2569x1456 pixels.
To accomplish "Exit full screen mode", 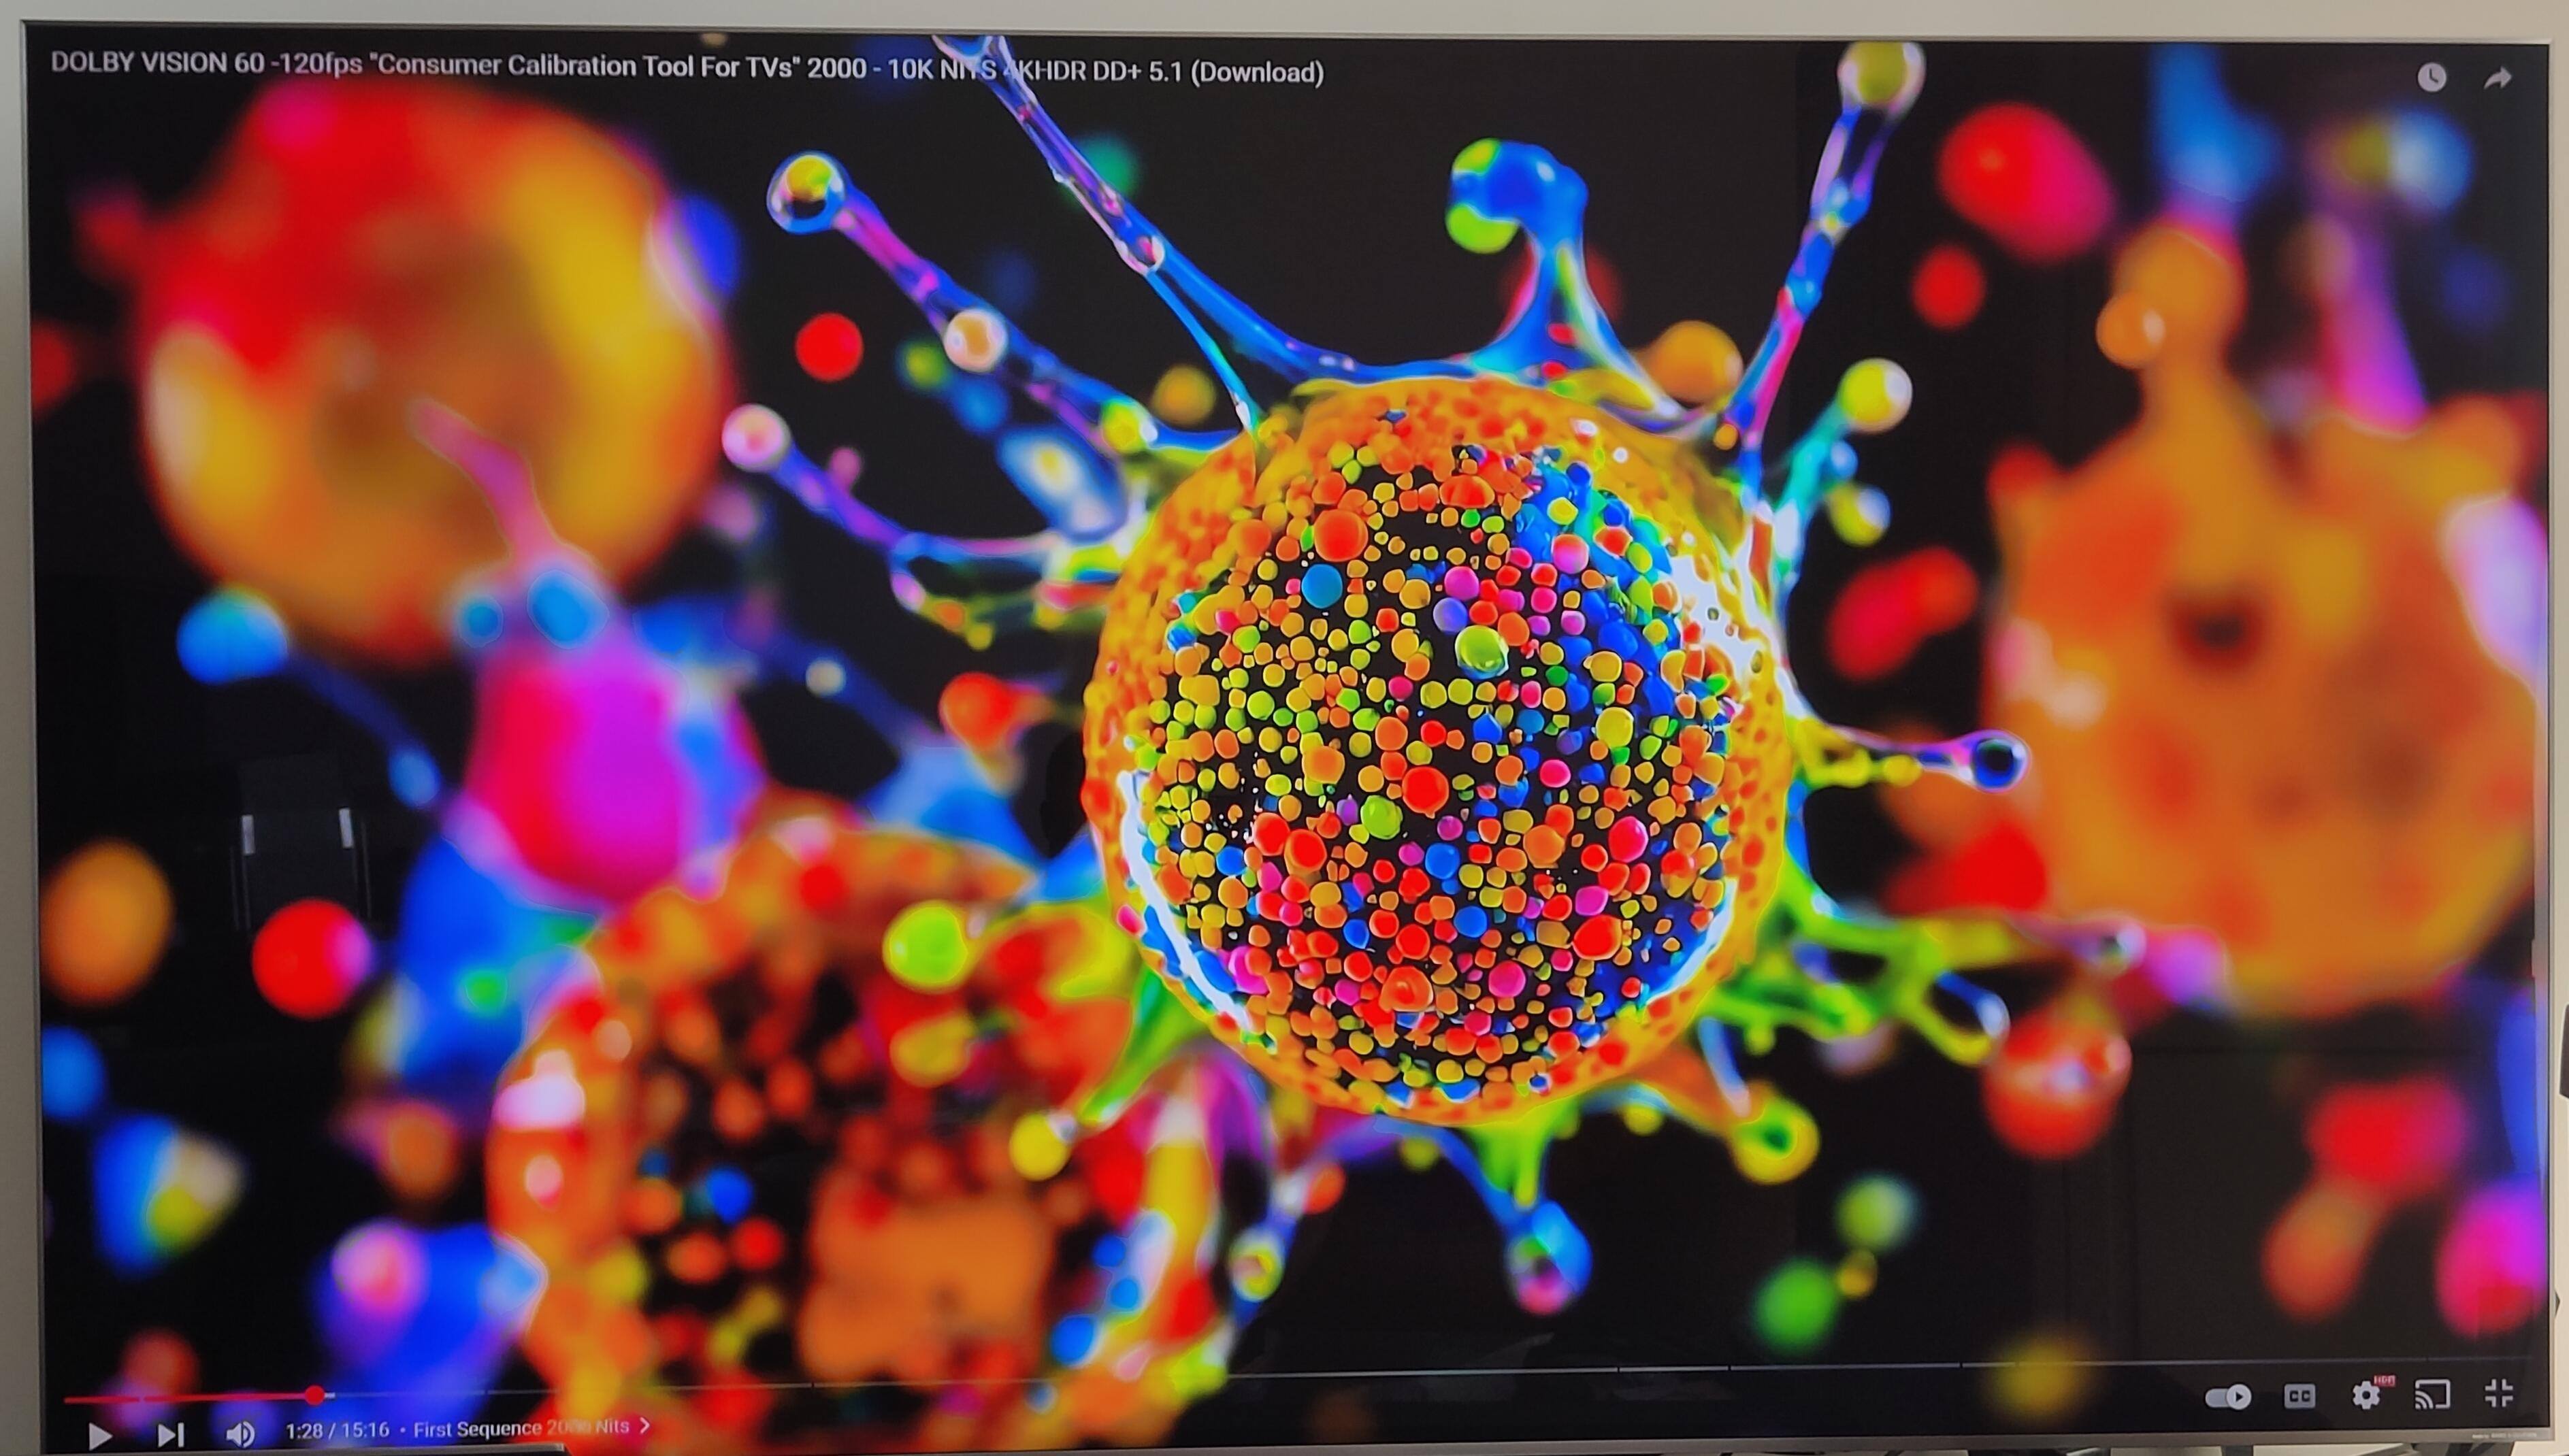I will 2499,1392.
